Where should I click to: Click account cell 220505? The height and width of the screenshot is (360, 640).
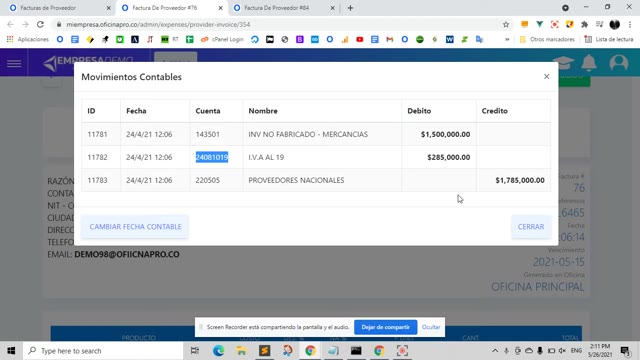(x=207, y=180)
